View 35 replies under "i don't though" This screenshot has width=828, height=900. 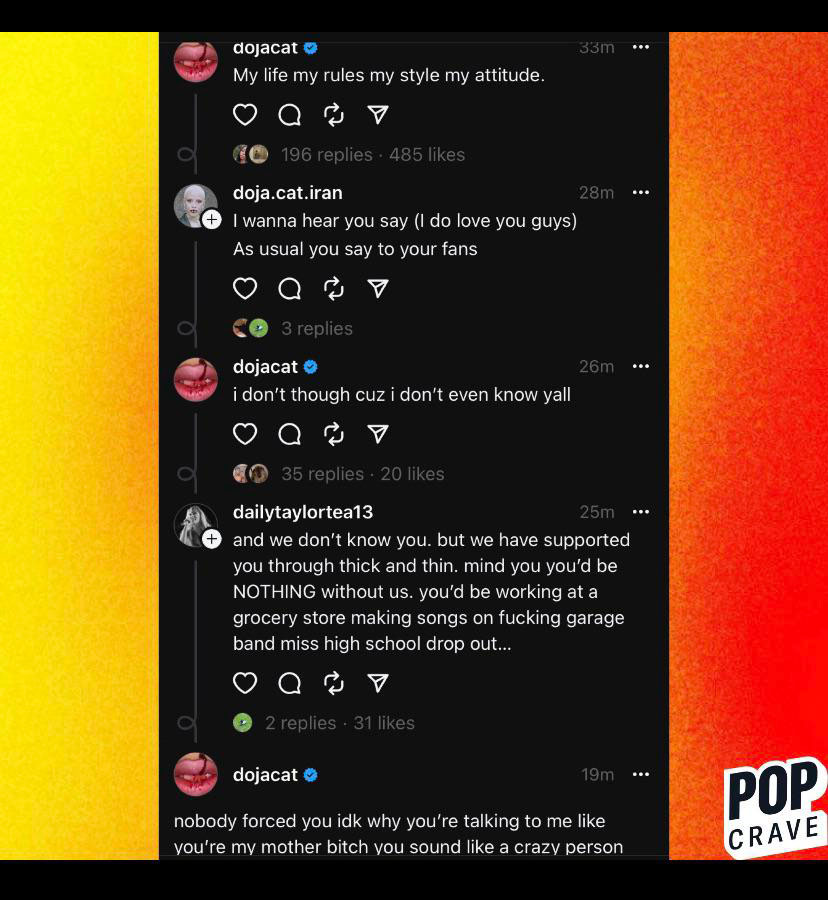point(322,474)
